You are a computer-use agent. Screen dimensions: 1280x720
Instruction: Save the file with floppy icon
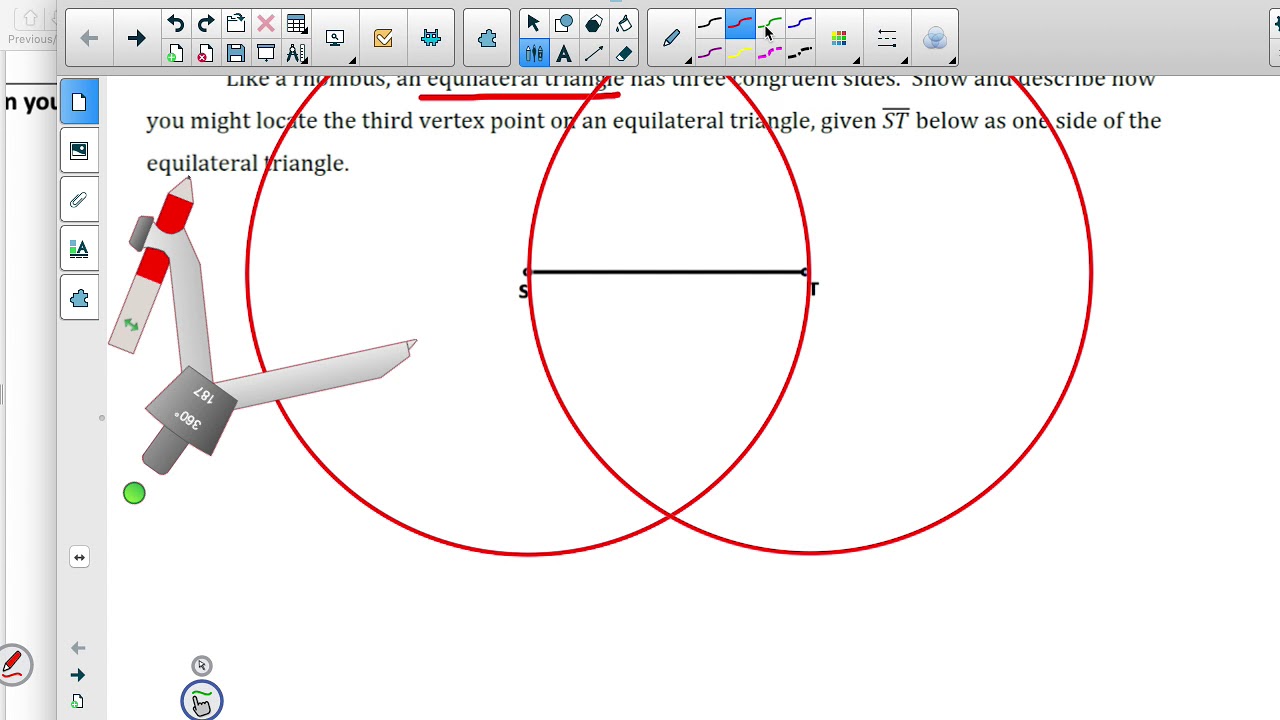[x=236, y=53]
